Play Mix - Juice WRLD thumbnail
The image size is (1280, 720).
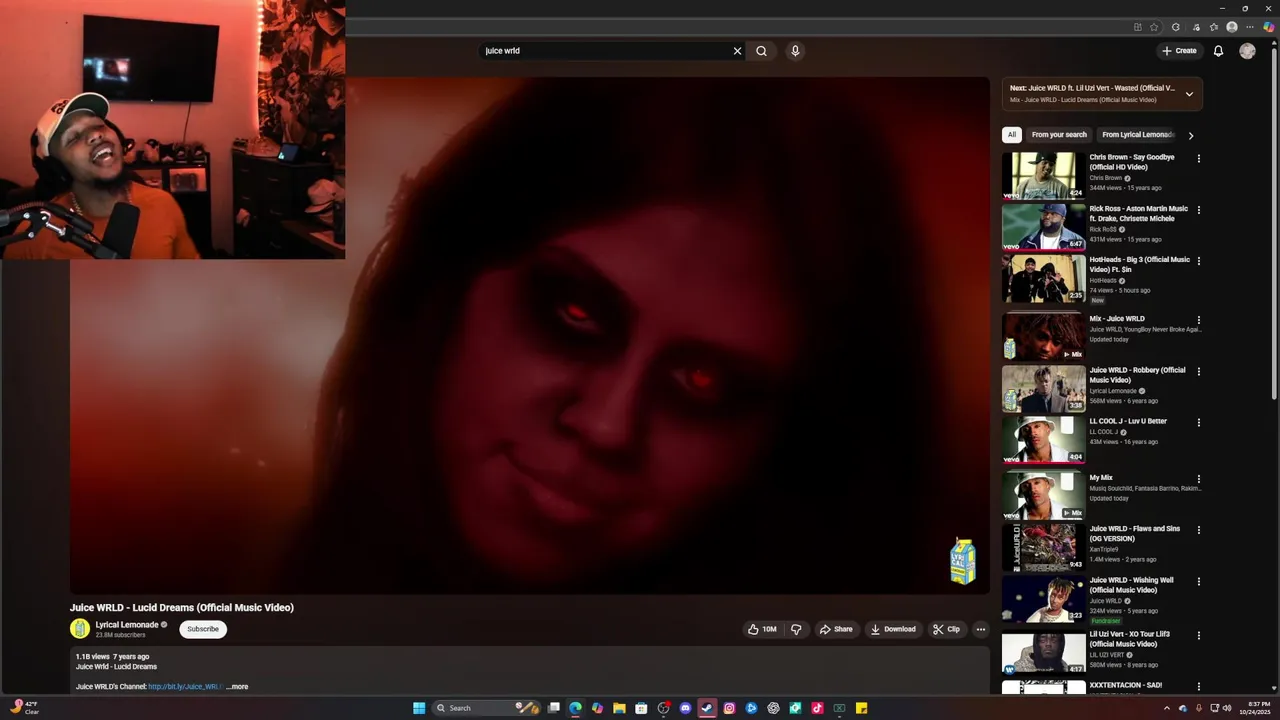1043,336
